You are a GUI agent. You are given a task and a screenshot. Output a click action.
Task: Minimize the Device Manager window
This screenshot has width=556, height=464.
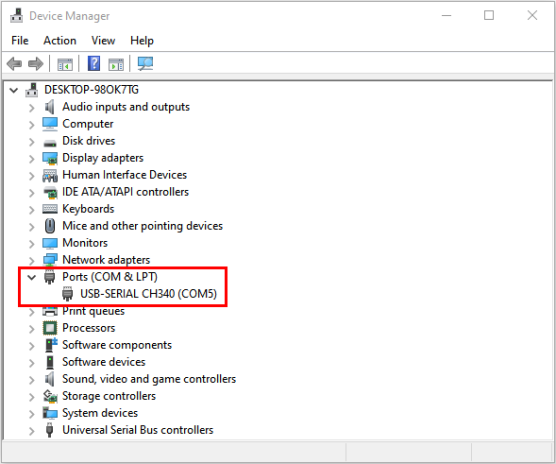(446, 15)
